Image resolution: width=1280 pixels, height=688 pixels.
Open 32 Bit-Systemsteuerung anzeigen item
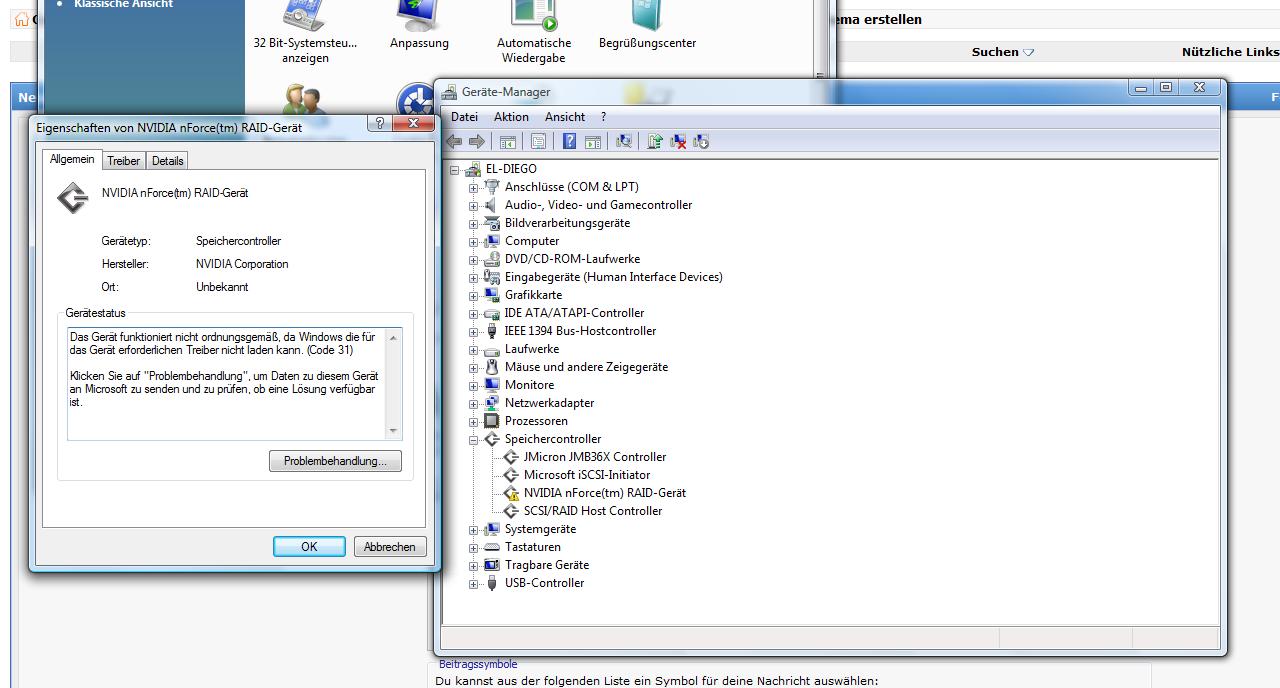305,32
